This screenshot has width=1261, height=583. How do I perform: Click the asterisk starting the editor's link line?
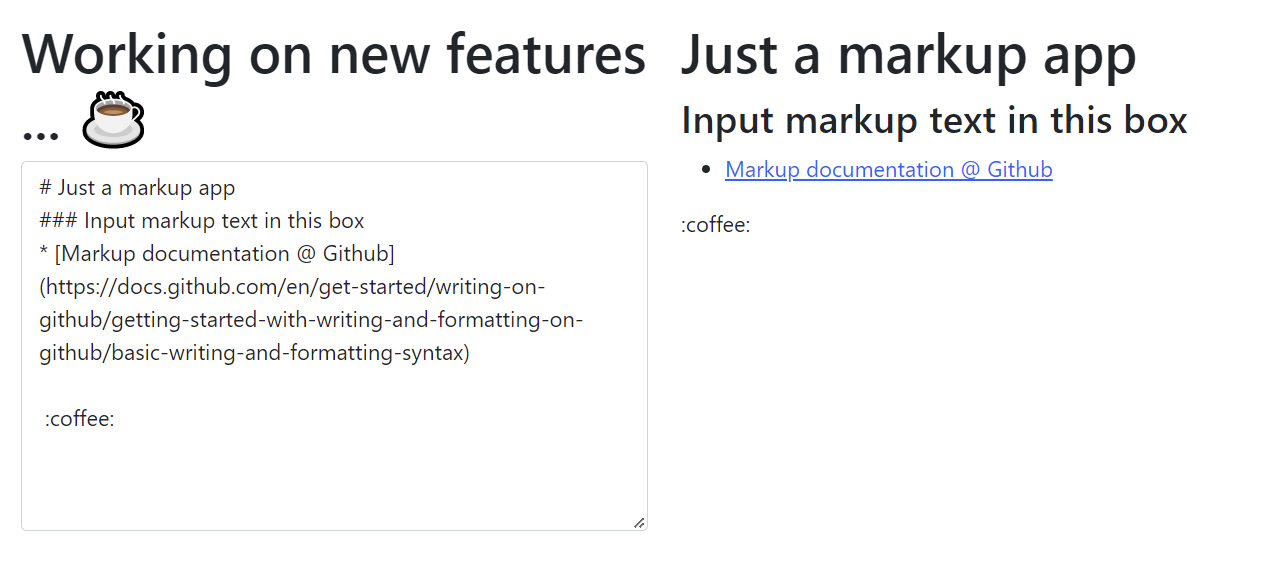click(x=44, y=254)
